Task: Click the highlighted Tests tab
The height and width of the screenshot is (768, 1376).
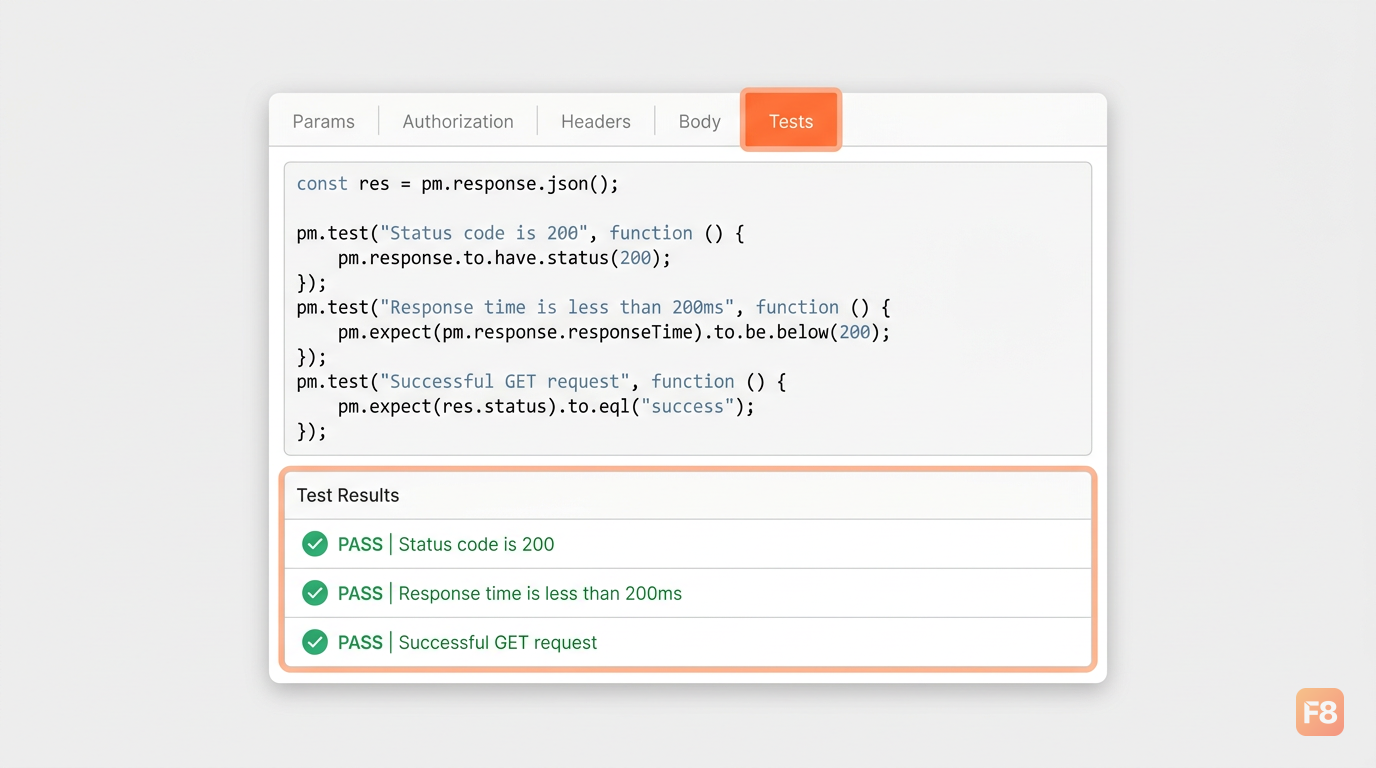Action: coord(791,121)
